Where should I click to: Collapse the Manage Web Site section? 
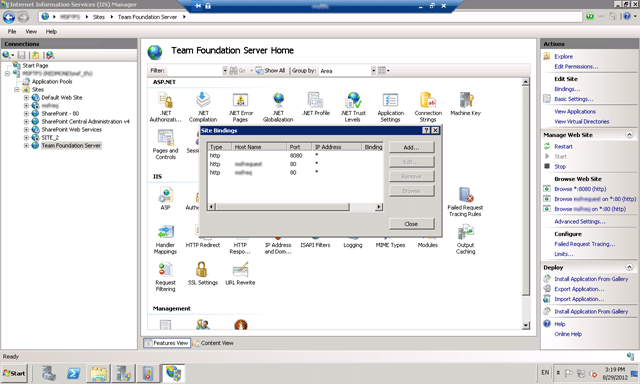click(x=629, y=135)
